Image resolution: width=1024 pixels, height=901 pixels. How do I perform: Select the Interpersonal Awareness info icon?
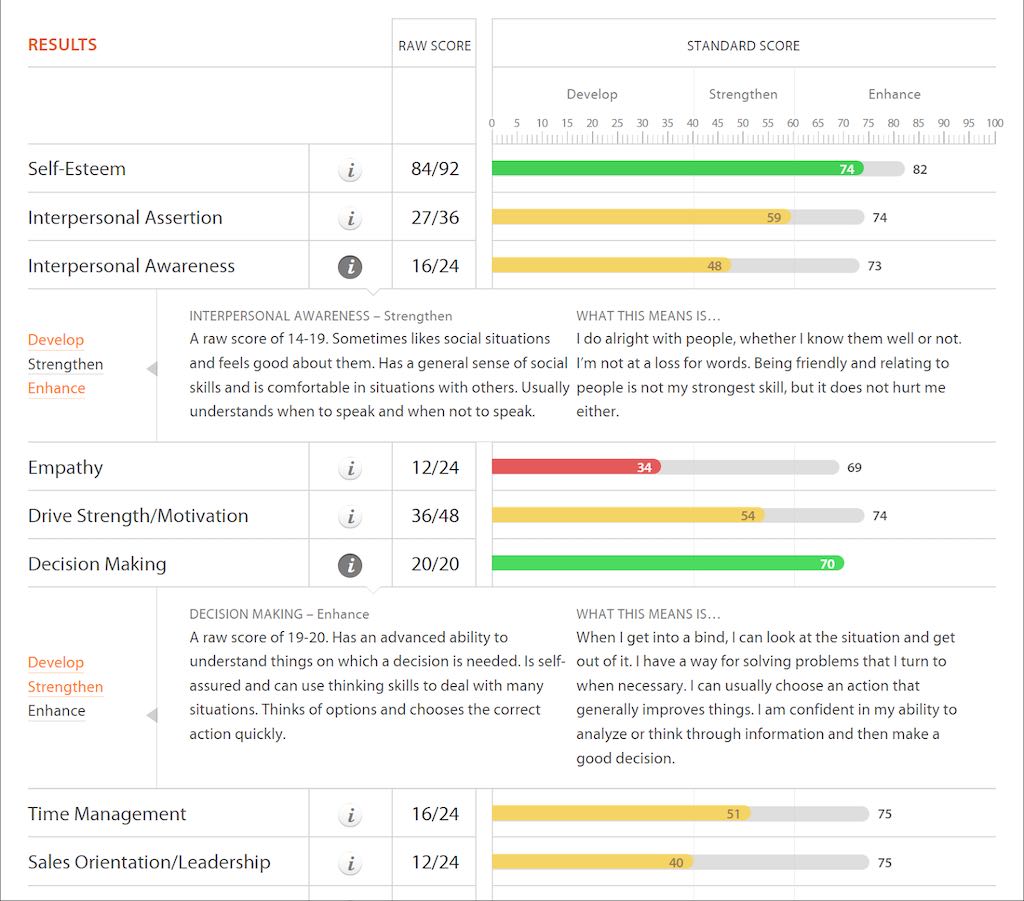click(350, 266)
